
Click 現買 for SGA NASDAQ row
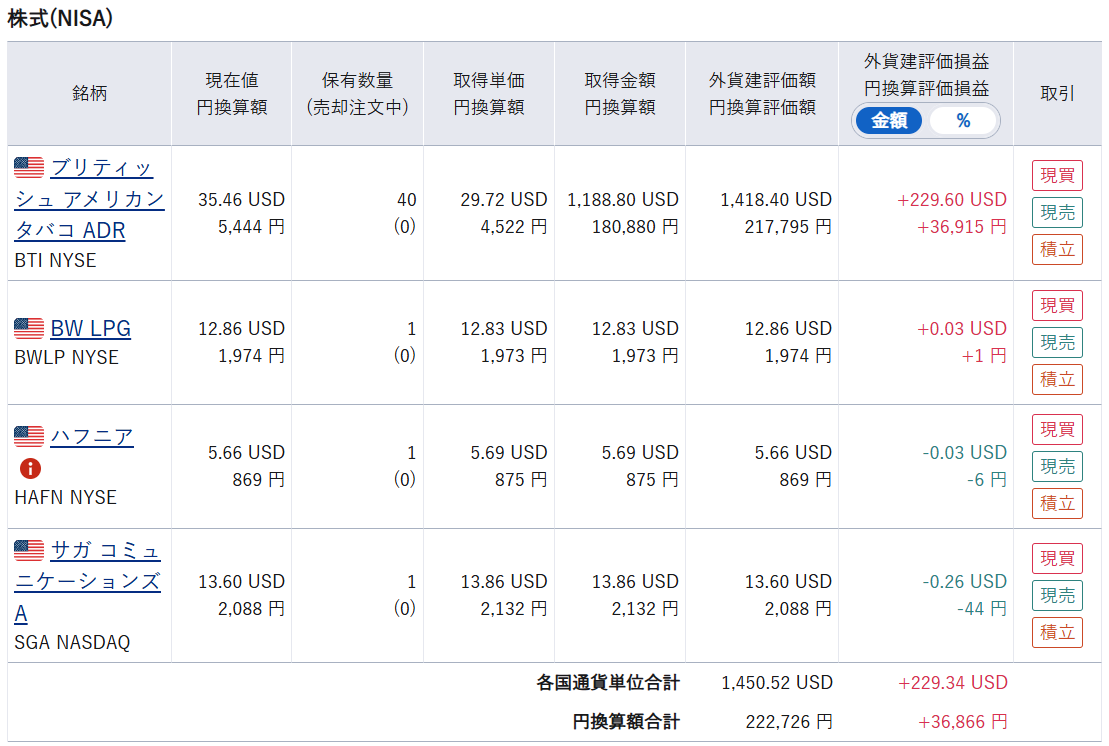point(1057,559)
